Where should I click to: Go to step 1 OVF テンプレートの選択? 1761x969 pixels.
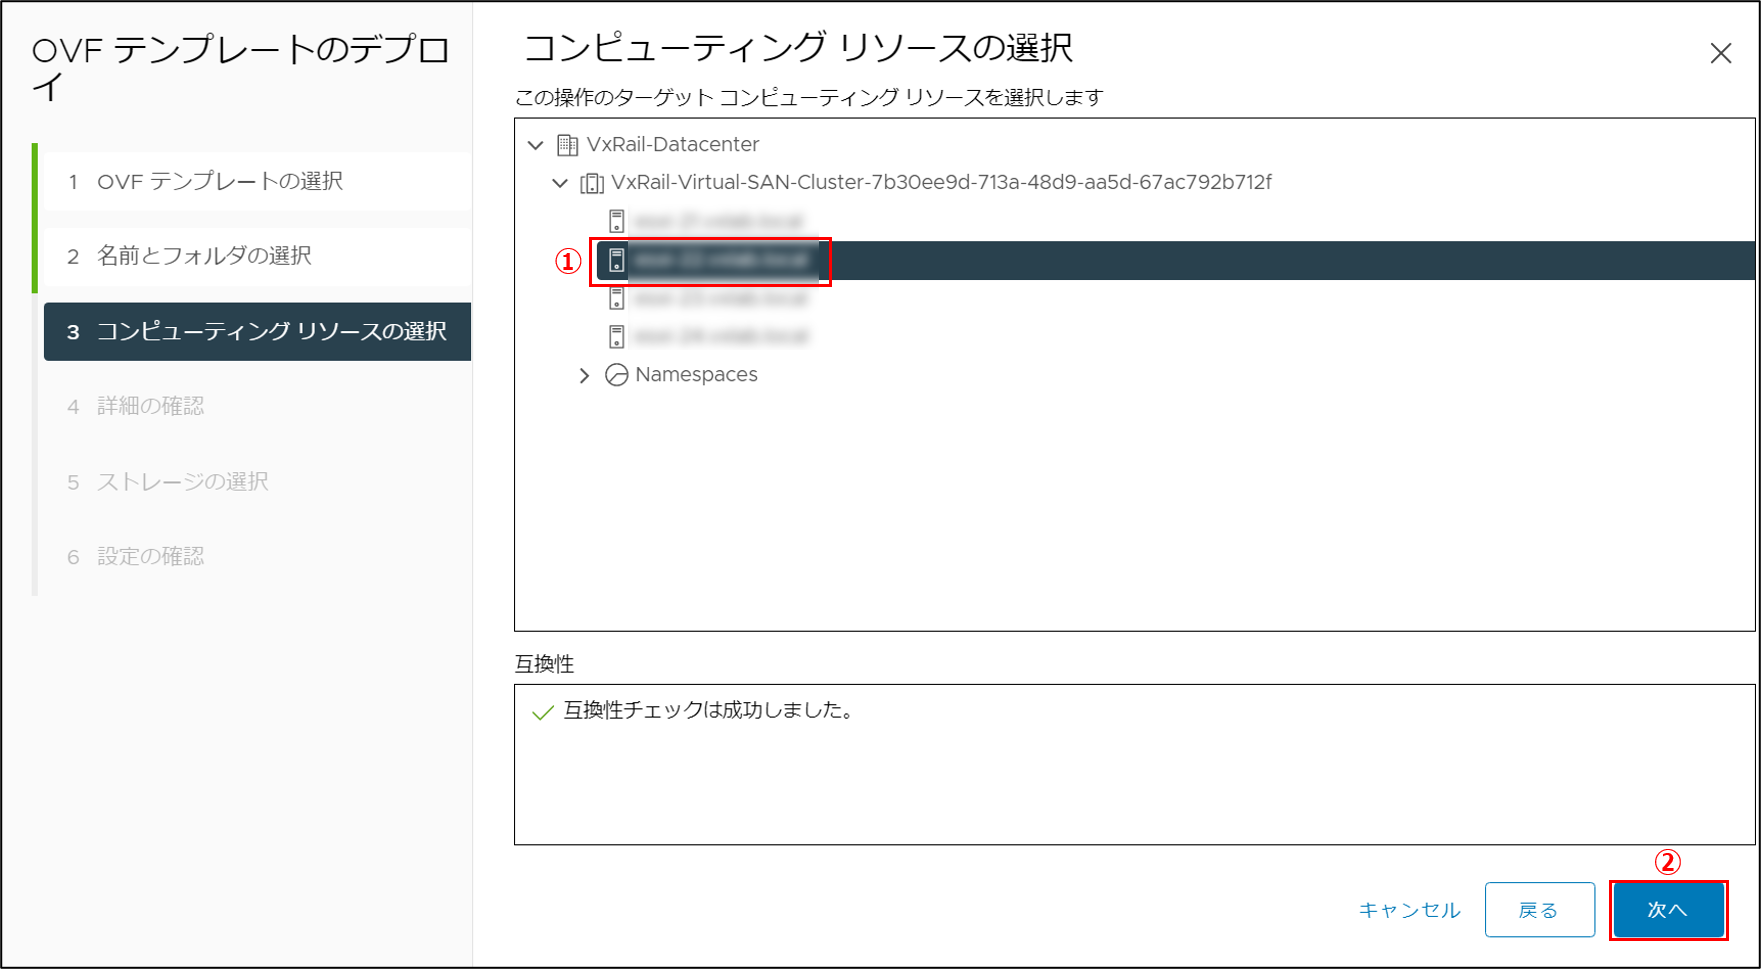pyautogui.click(x=255, y=181)
